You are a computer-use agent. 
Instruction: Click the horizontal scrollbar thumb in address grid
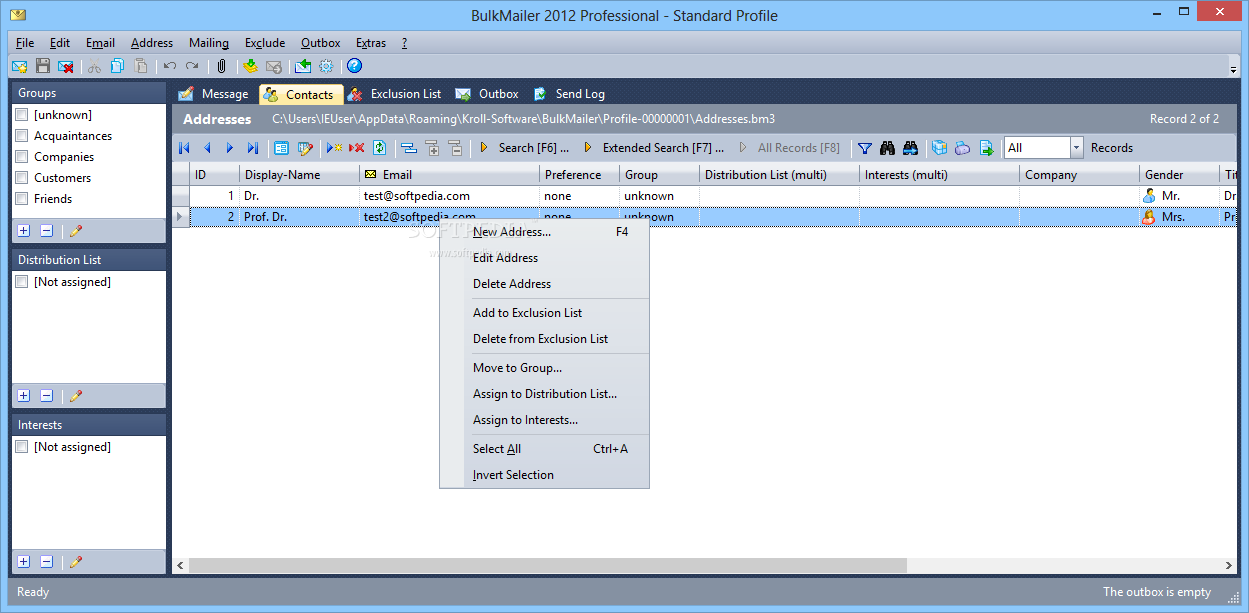pos(548,566)
